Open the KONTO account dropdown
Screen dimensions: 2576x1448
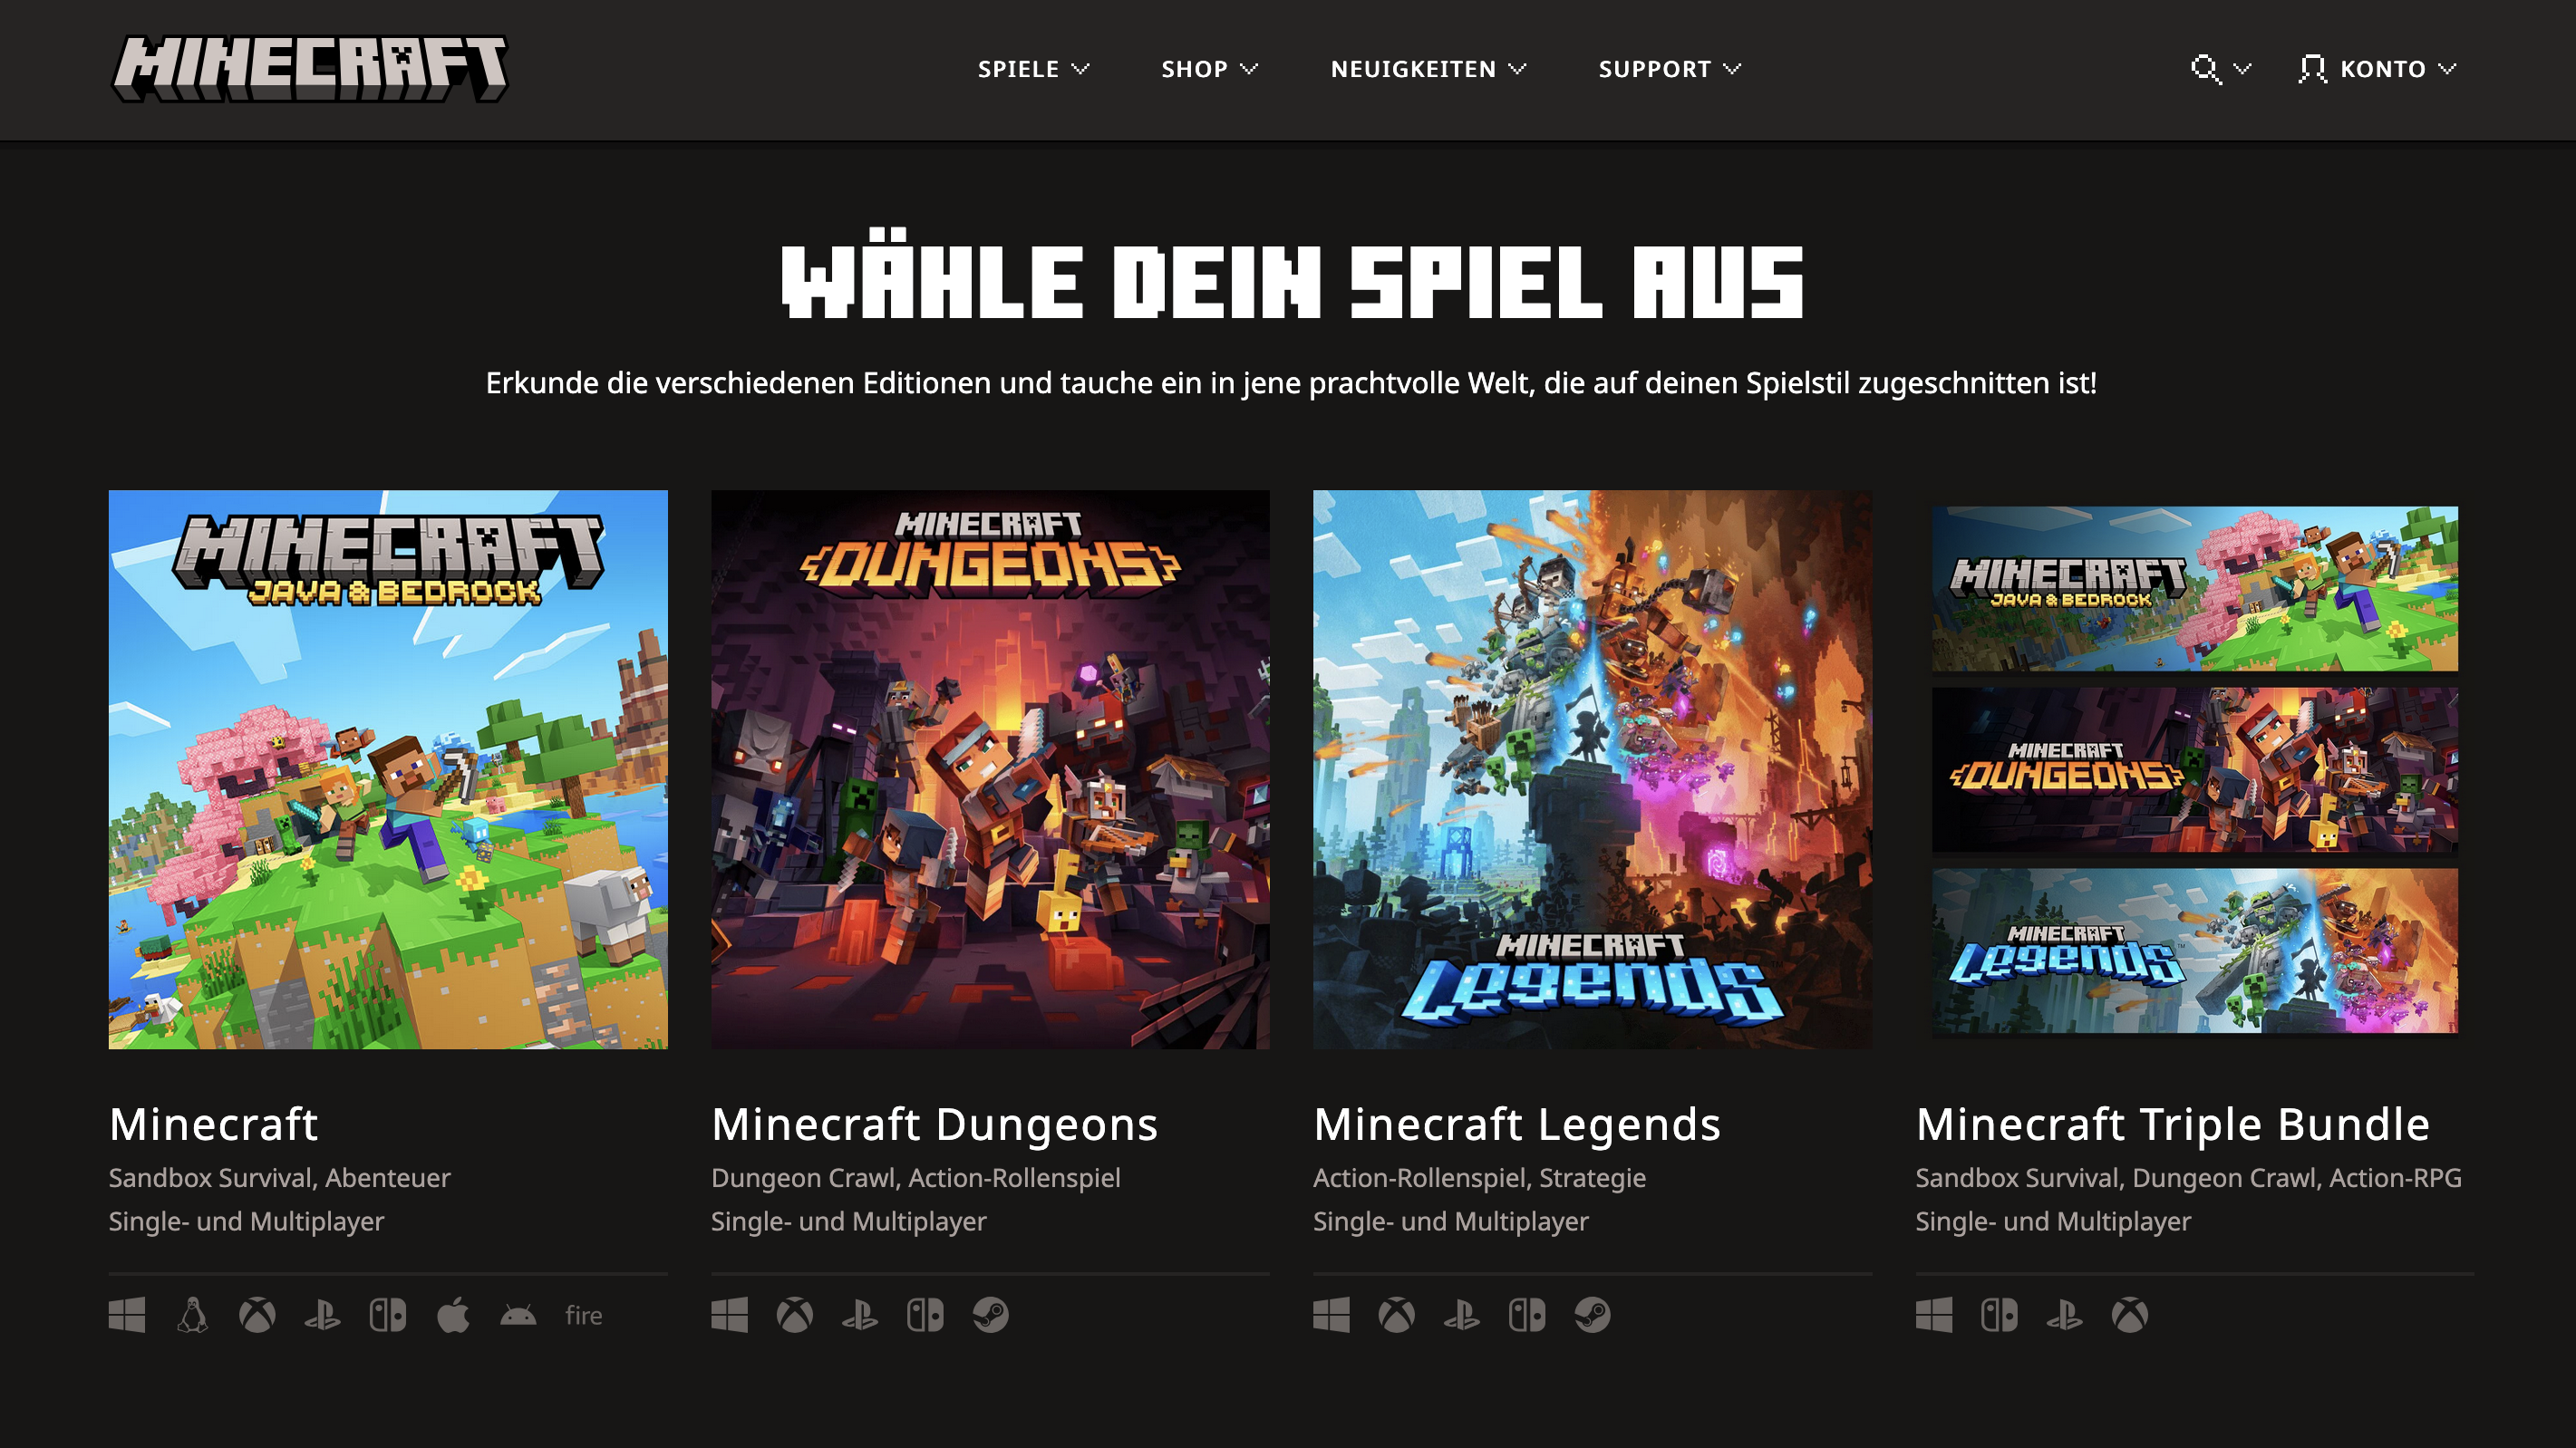(x=2377, y=69)
